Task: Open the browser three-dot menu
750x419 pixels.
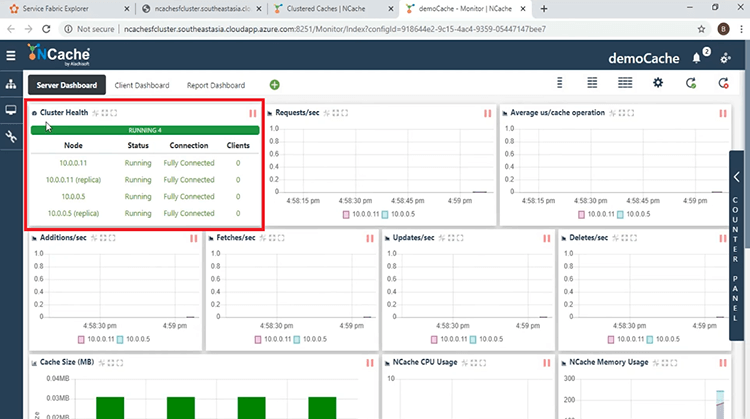Action: pos(741,29)
